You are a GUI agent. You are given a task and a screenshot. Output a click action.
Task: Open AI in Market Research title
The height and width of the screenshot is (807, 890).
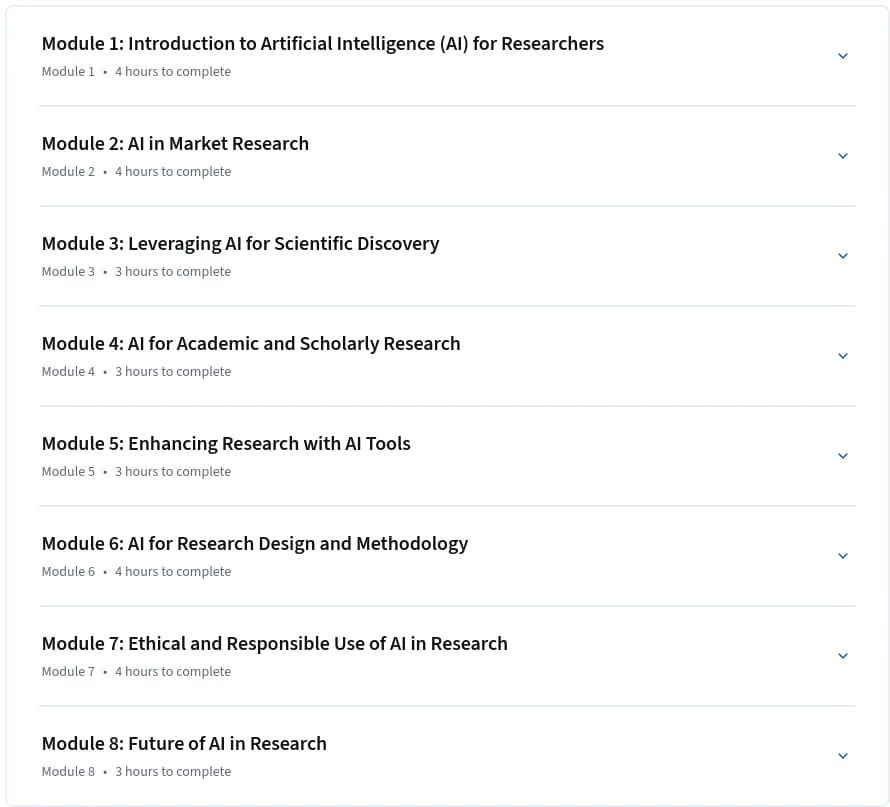tap(175, 144)
